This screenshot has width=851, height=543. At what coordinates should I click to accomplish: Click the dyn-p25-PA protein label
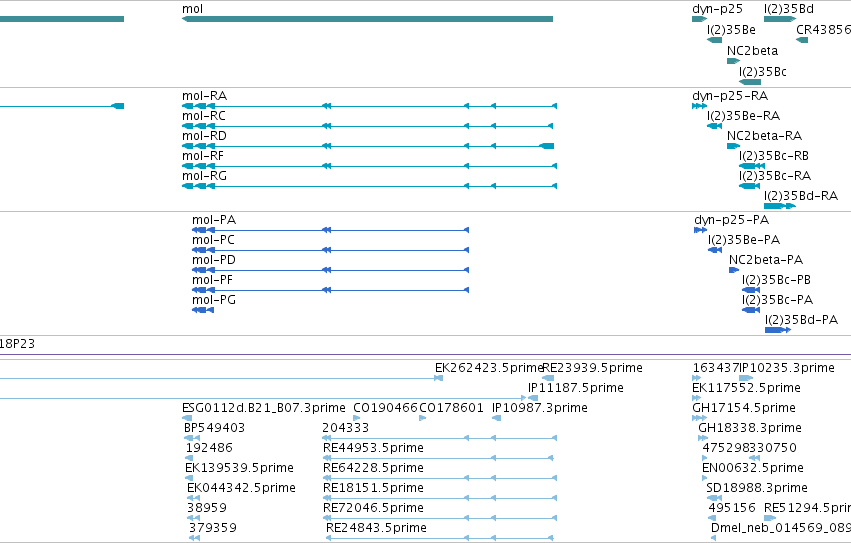732,220
